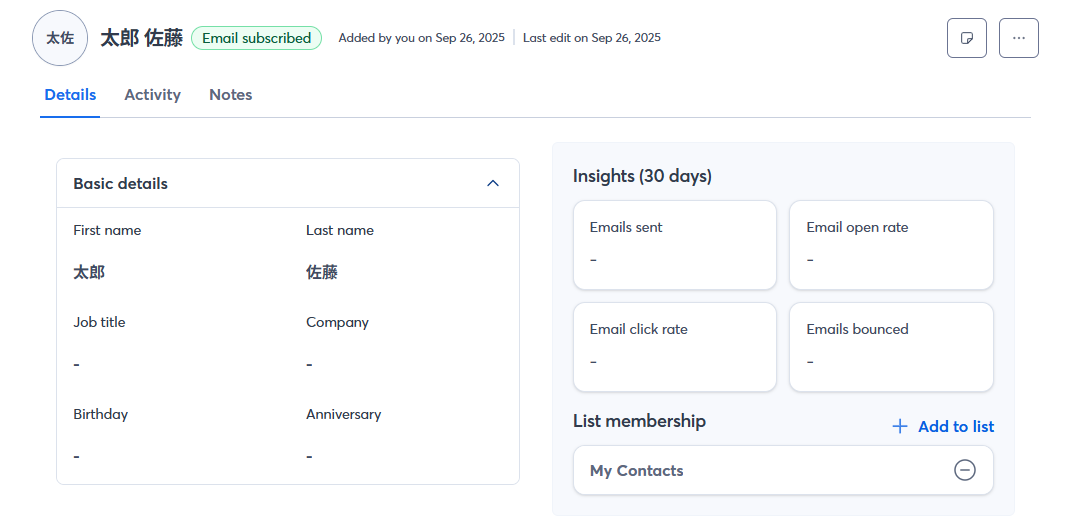Screen dimensions: 1069x523
Task: Click the First name value 太郎
Action: (x=89, y=272)
